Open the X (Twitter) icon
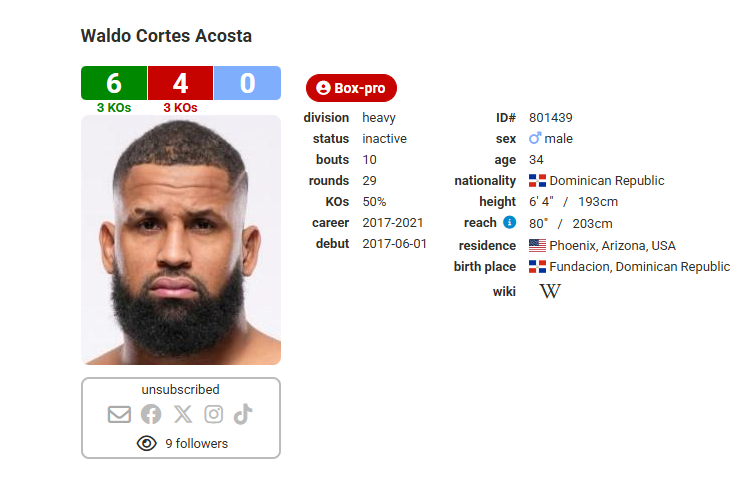 pyautogui.click(x=182, y=414)
